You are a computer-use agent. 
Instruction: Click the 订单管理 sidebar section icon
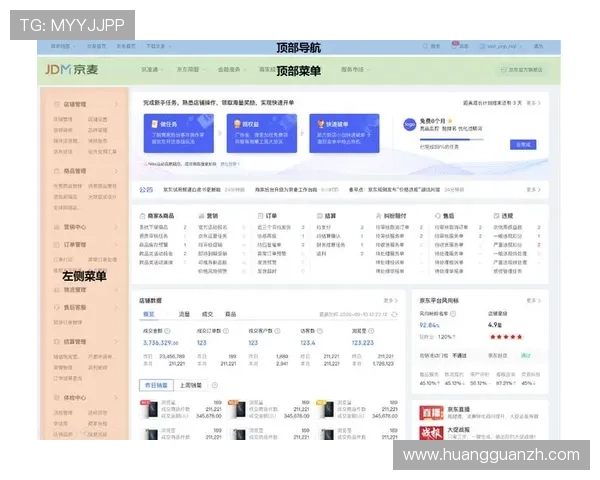tap(57, 245)
